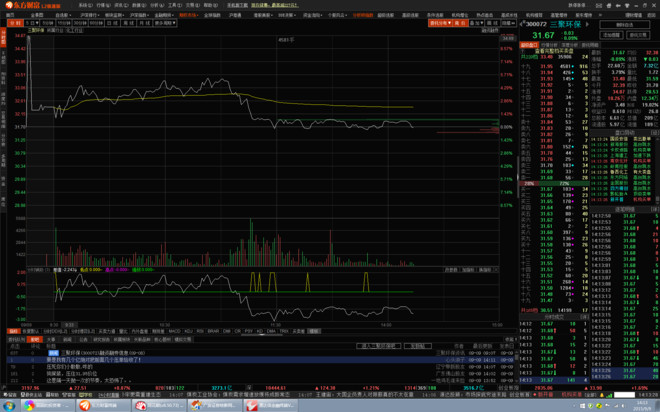
Task: Click the Shanghai index value 3197.96 in the status bar
Action: click(x=30, y=388)
